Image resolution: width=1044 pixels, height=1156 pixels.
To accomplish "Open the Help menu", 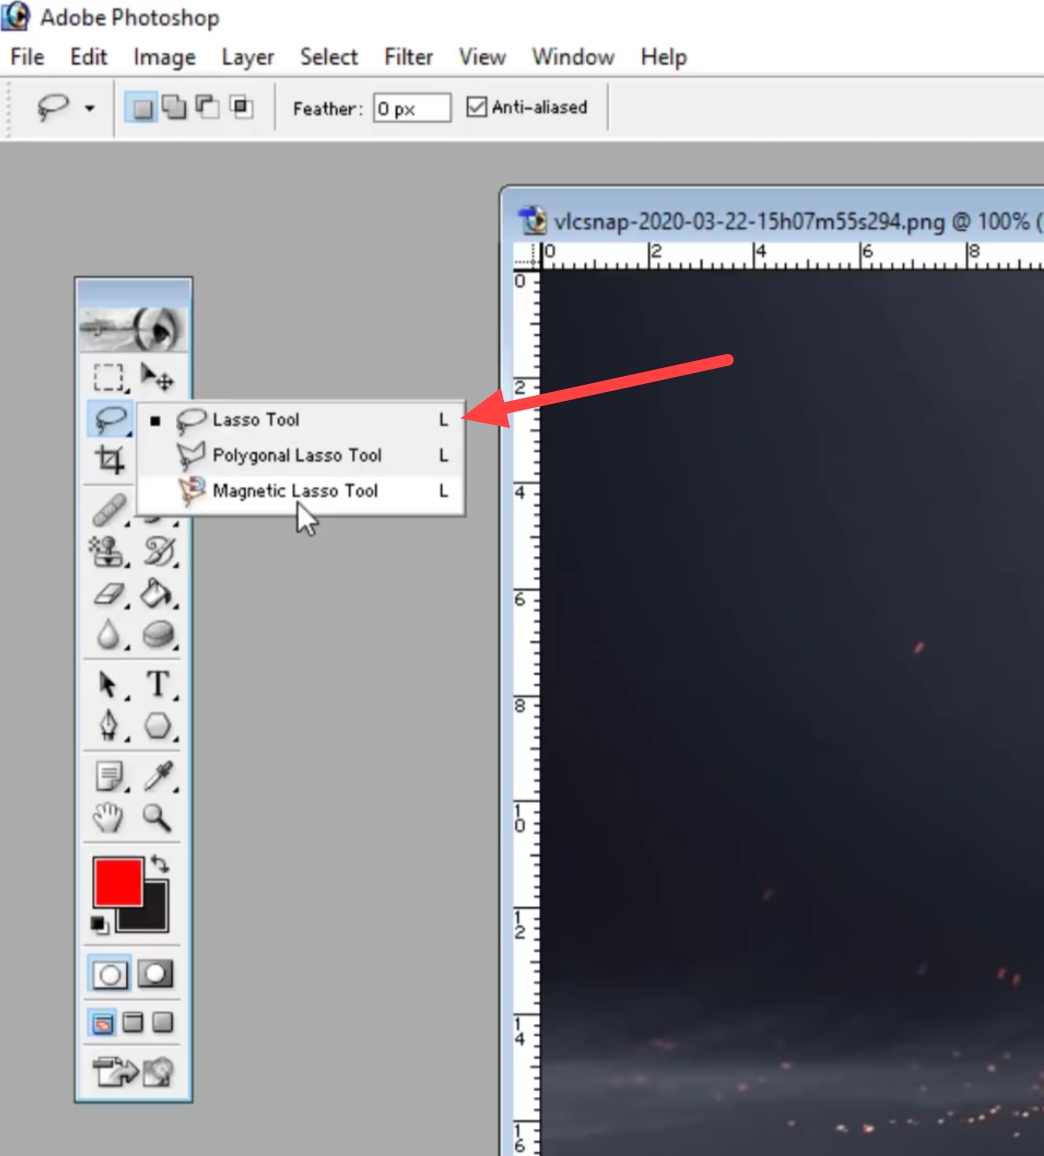I will click(x=664, y=57).
